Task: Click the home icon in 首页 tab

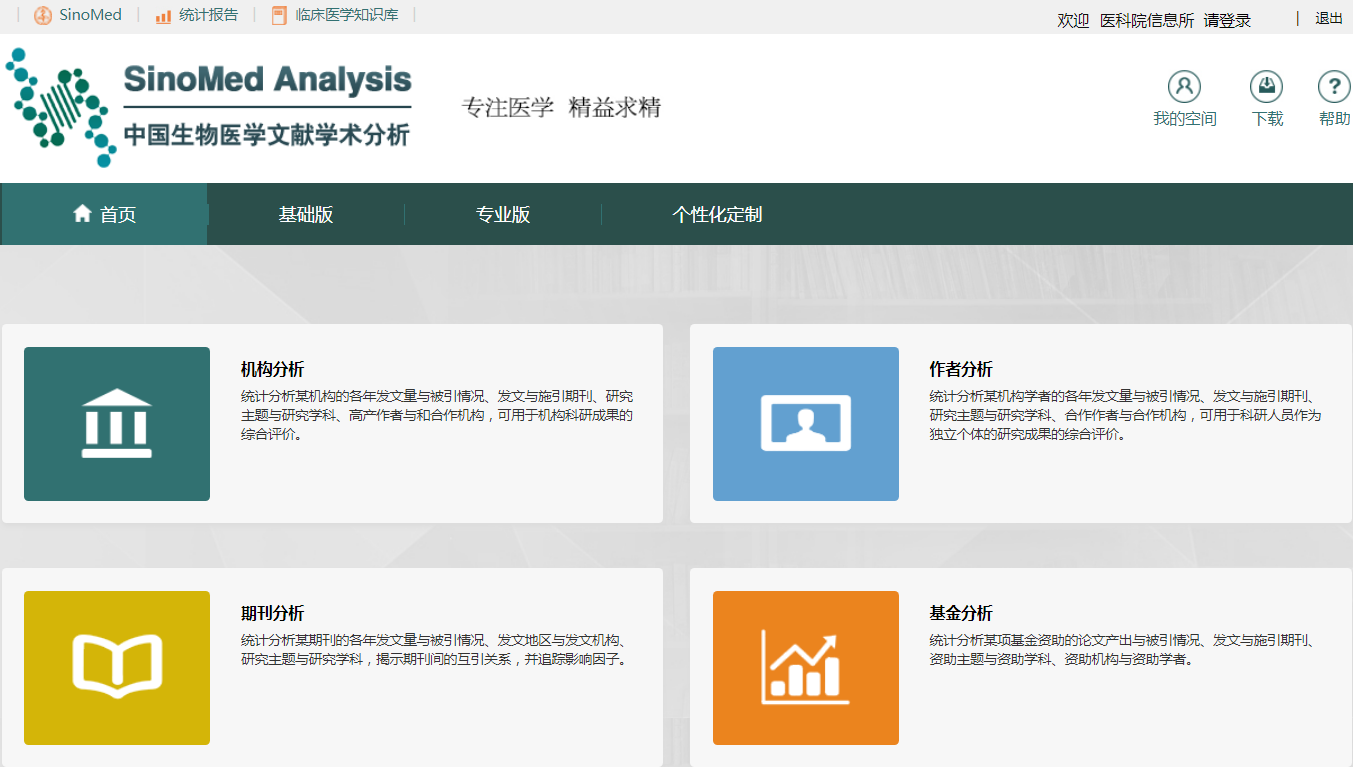Action: (x=83, y=213)
